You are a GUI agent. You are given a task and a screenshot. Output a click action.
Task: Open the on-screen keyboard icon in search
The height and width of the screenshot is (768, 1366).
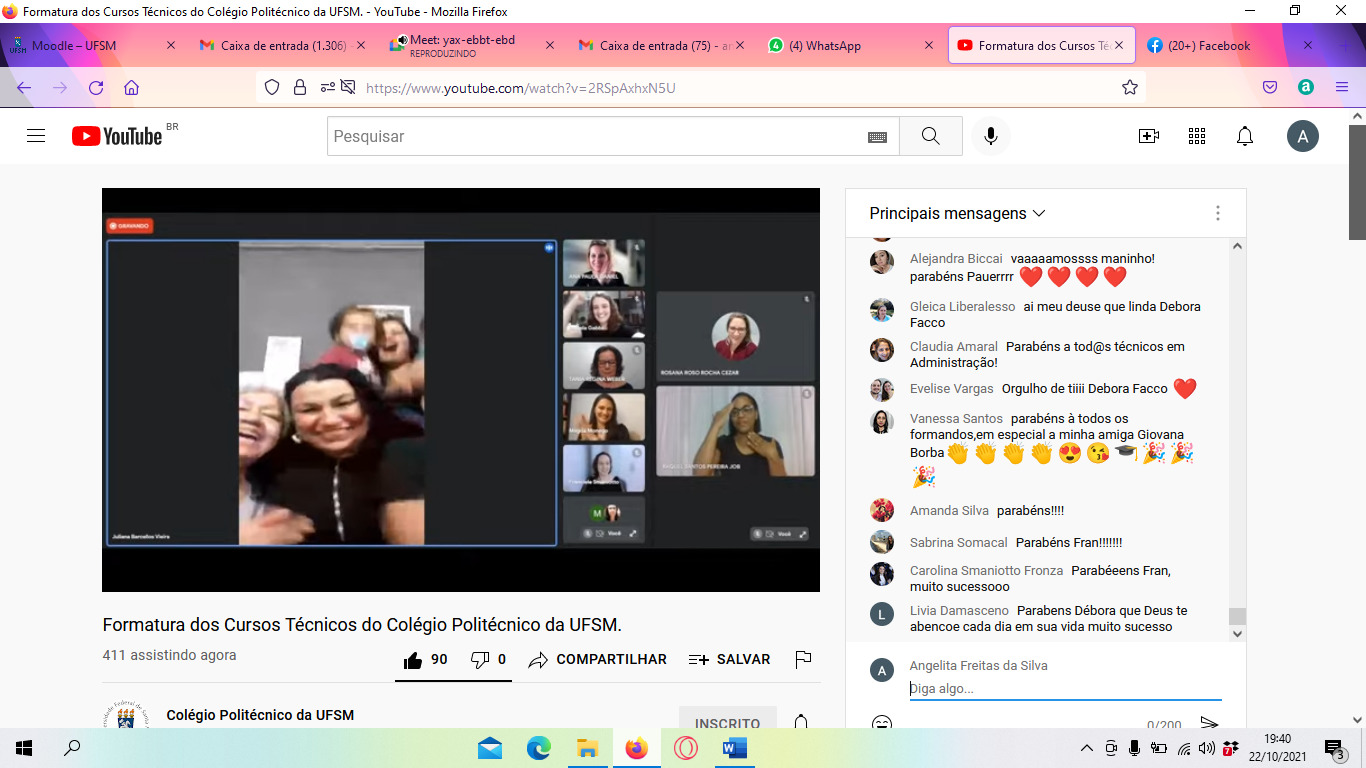(877, 137)
